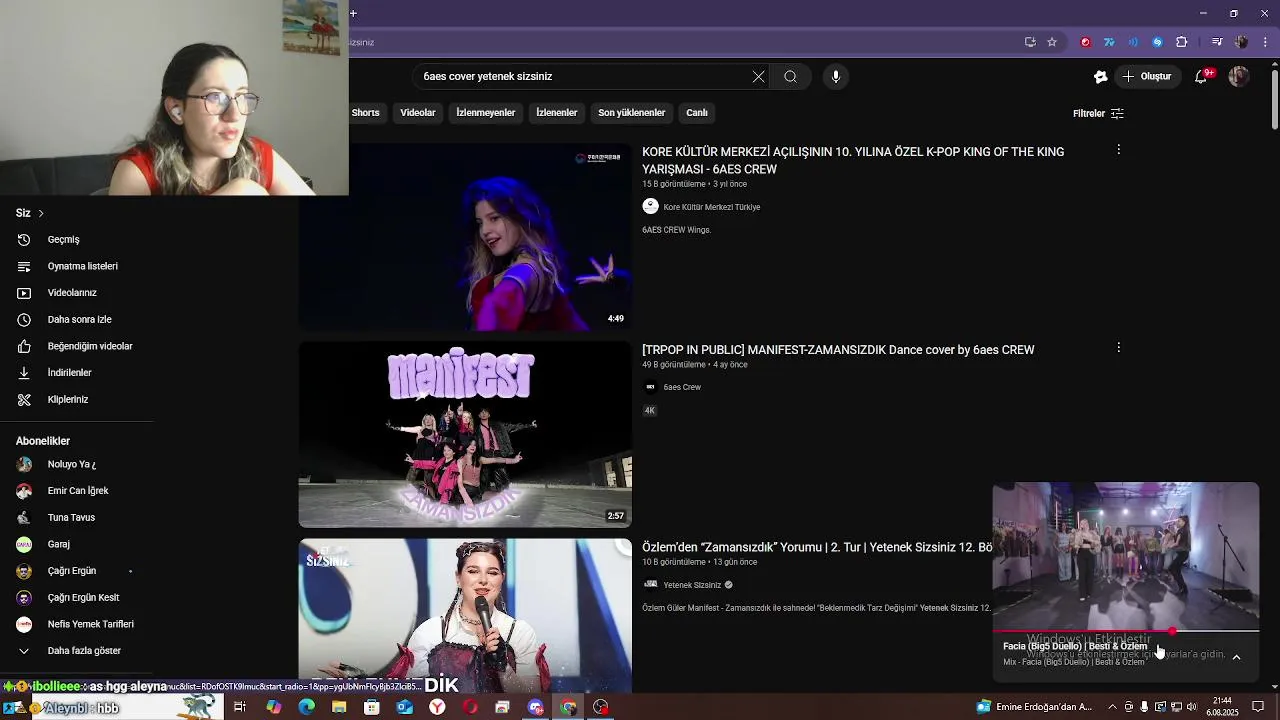Select the İzlenmeyenler filter chip
This screenshot has width=1280, height=720.
click(486, 113)
